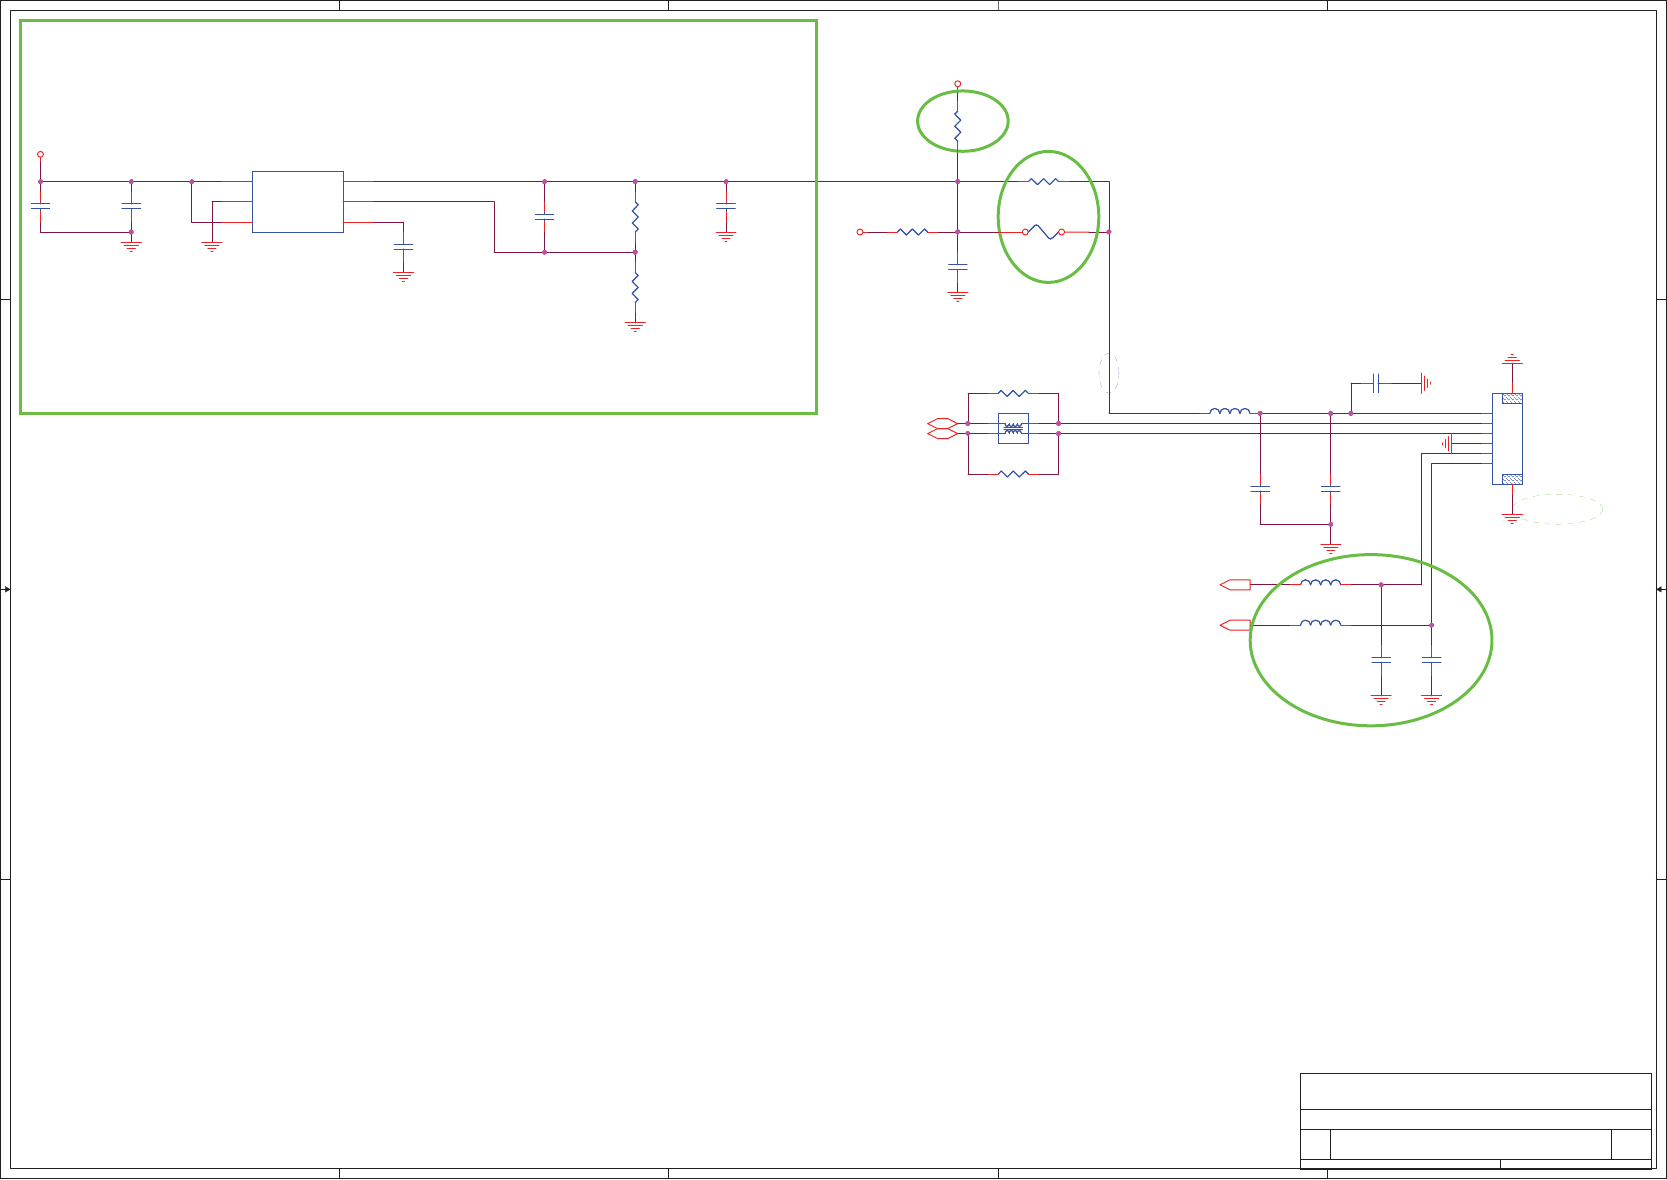This screenshot has width=1667, height=1180.
Task: Click the open-circle terminal left of horizontal resistor
Action: [860, 232]
